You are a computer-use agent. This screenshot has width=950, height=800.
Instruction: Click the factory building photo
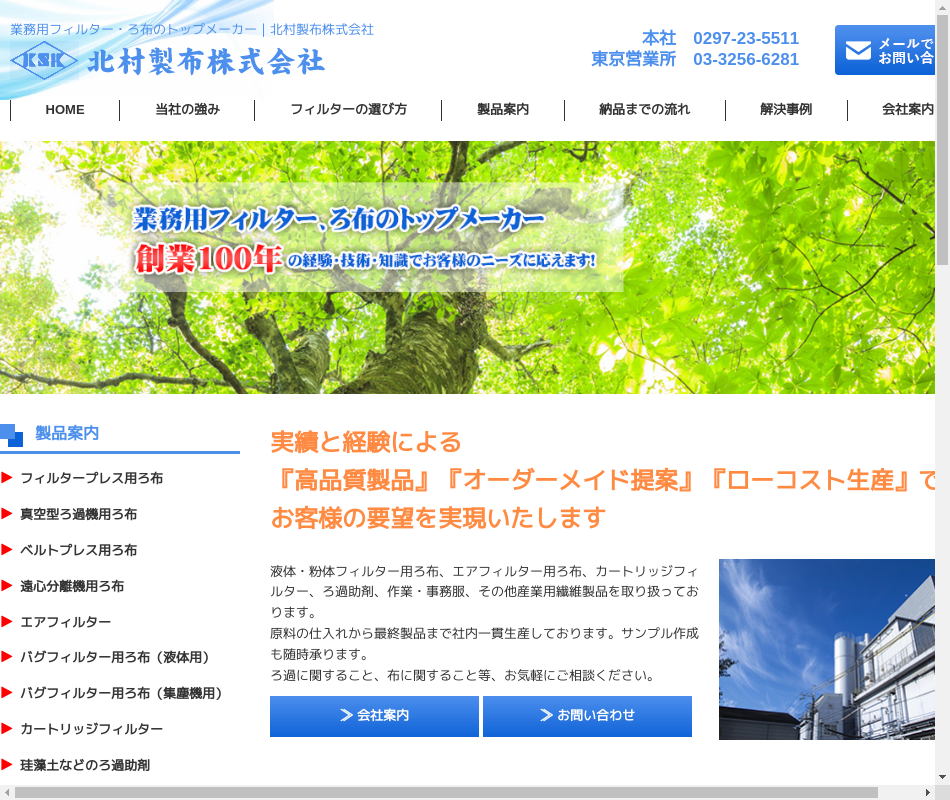[826, 649]
